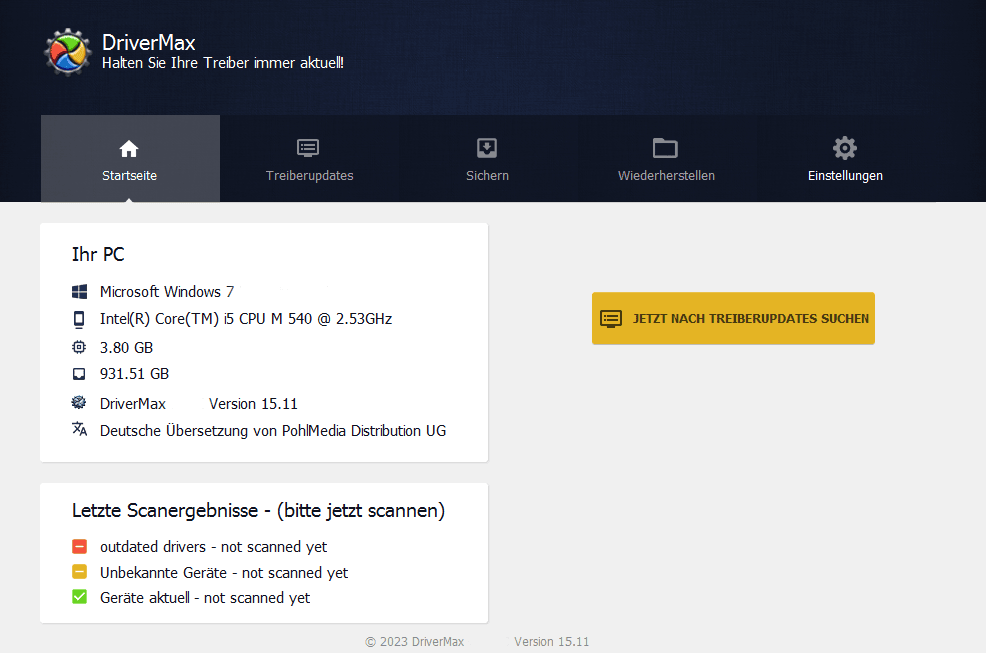Viewport: 986px width, 653px height.
Task: Click '© 2023 DriverMax' in the footer
Action: coord(414,642)
